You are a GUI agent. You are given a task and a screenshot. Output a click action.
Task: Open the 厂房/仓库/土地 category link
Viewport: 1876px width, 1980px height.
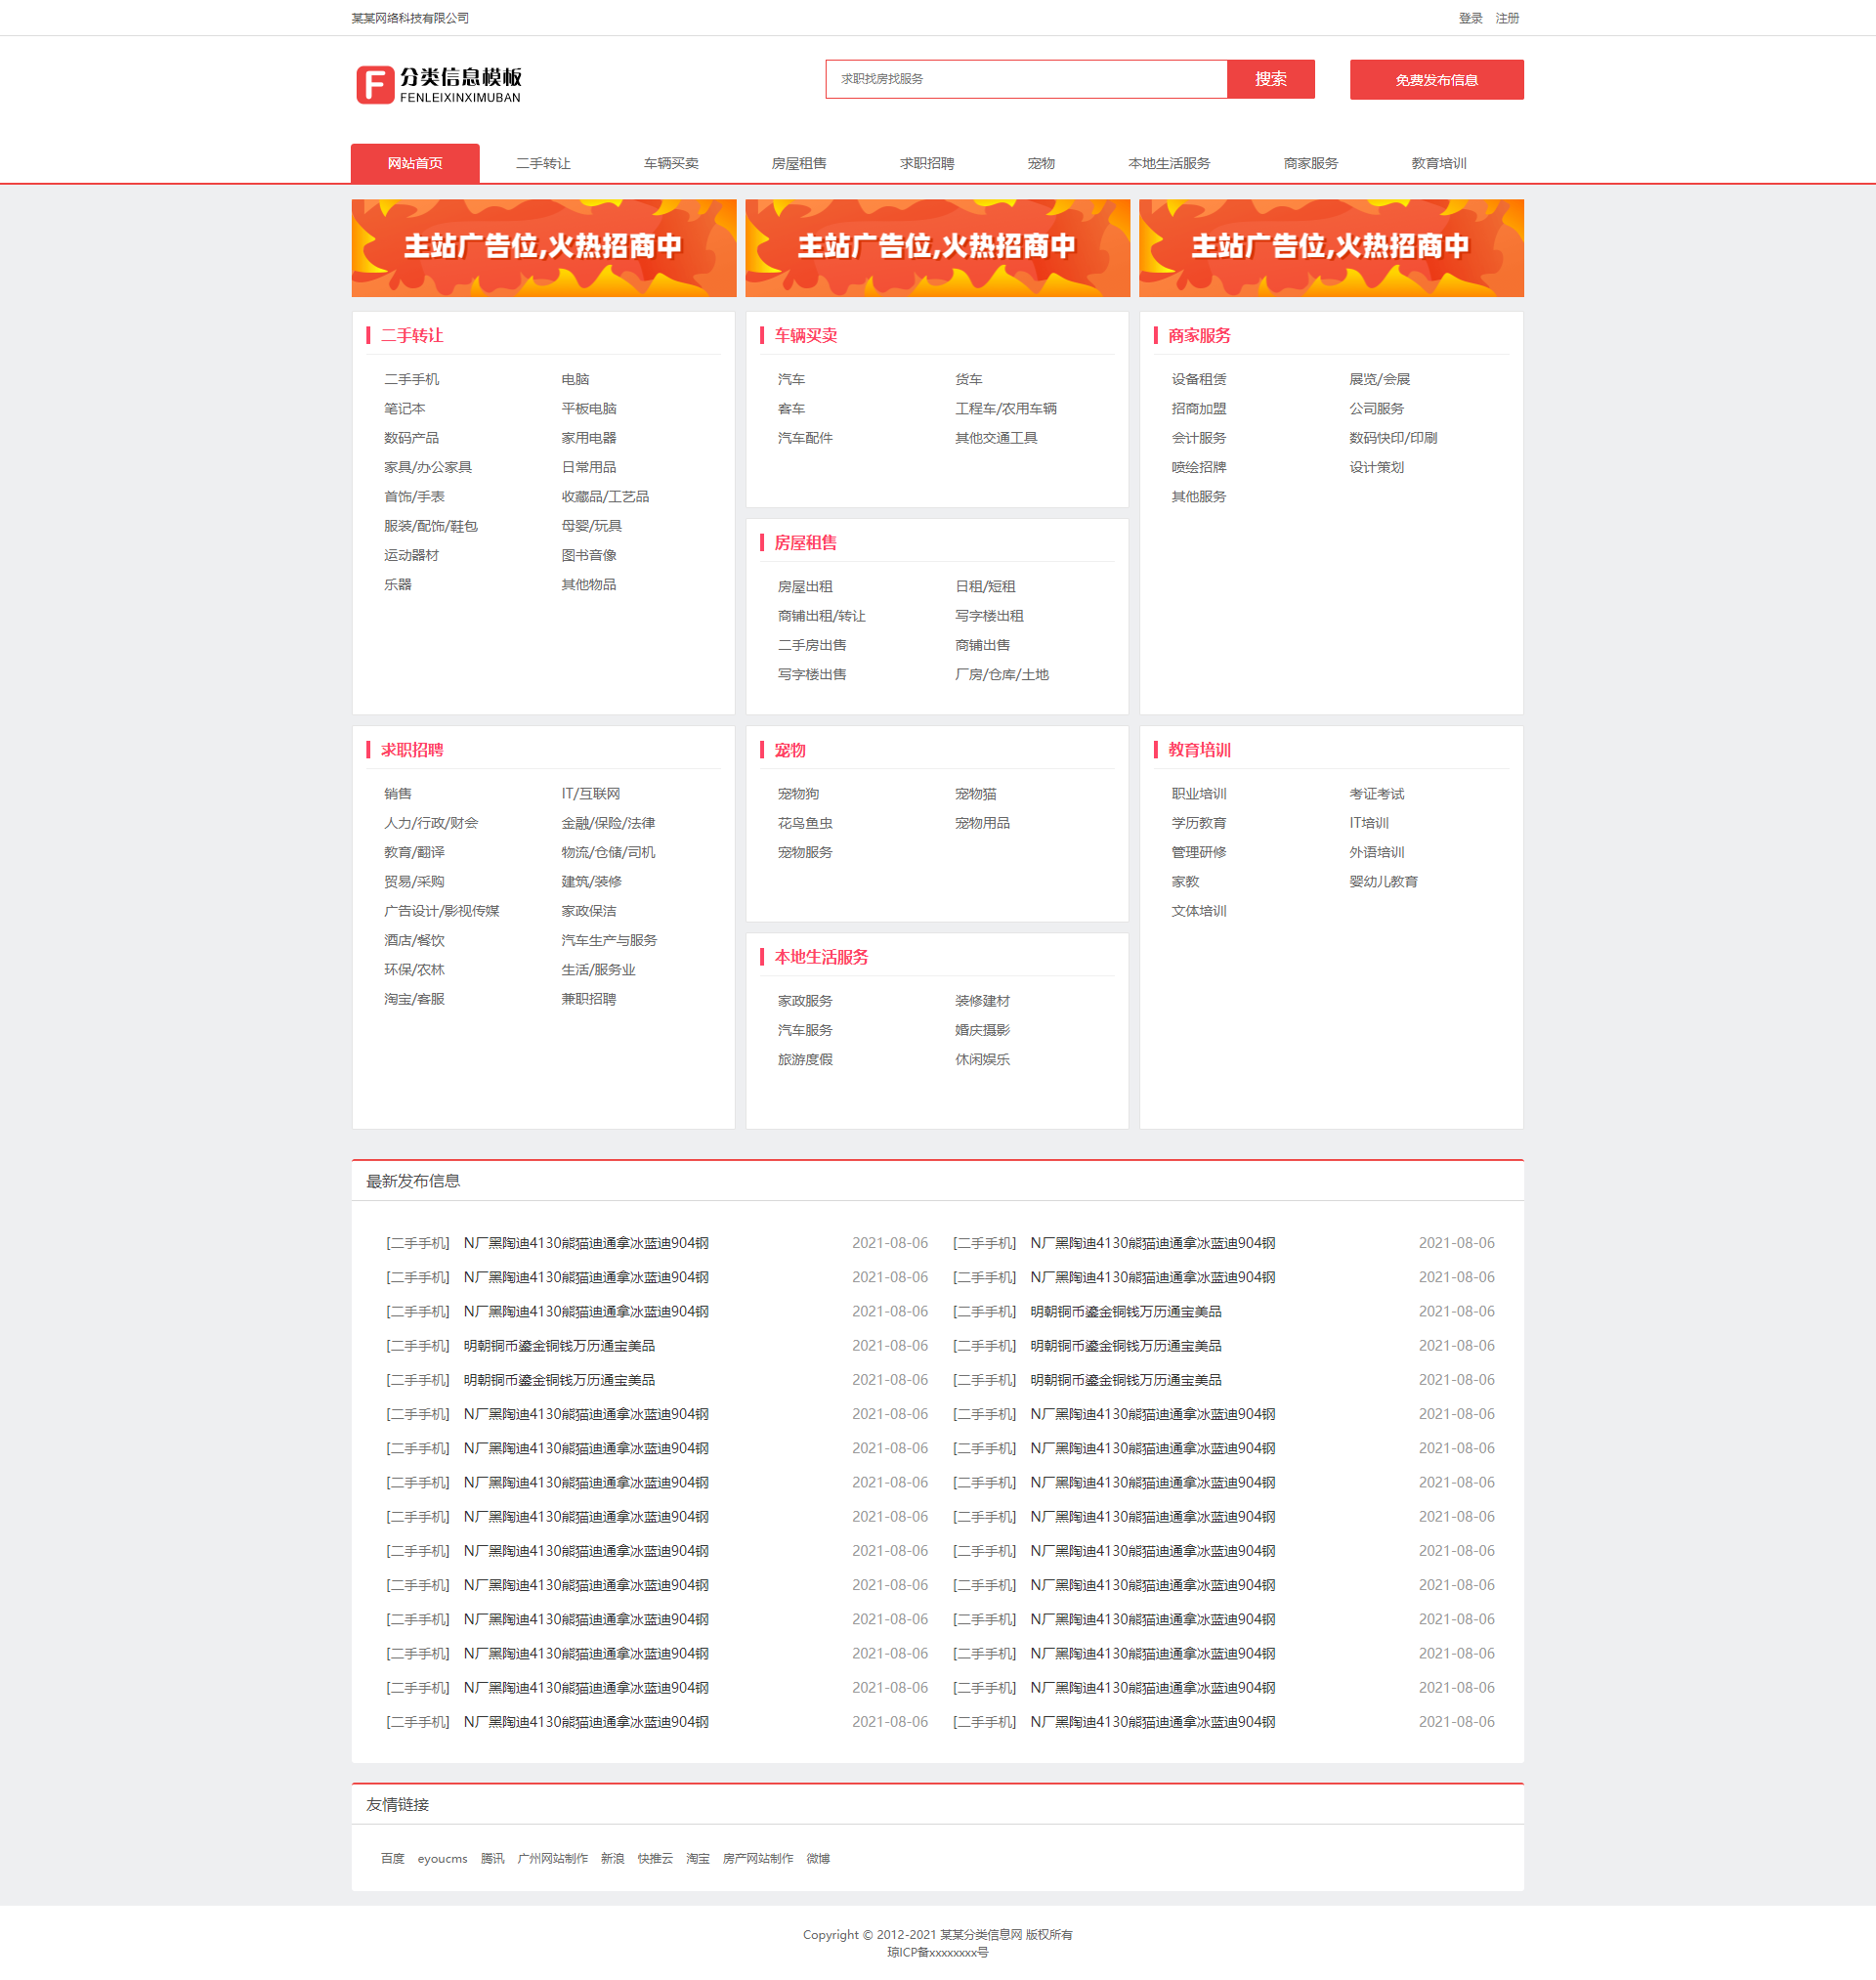tap(1002, 674)
